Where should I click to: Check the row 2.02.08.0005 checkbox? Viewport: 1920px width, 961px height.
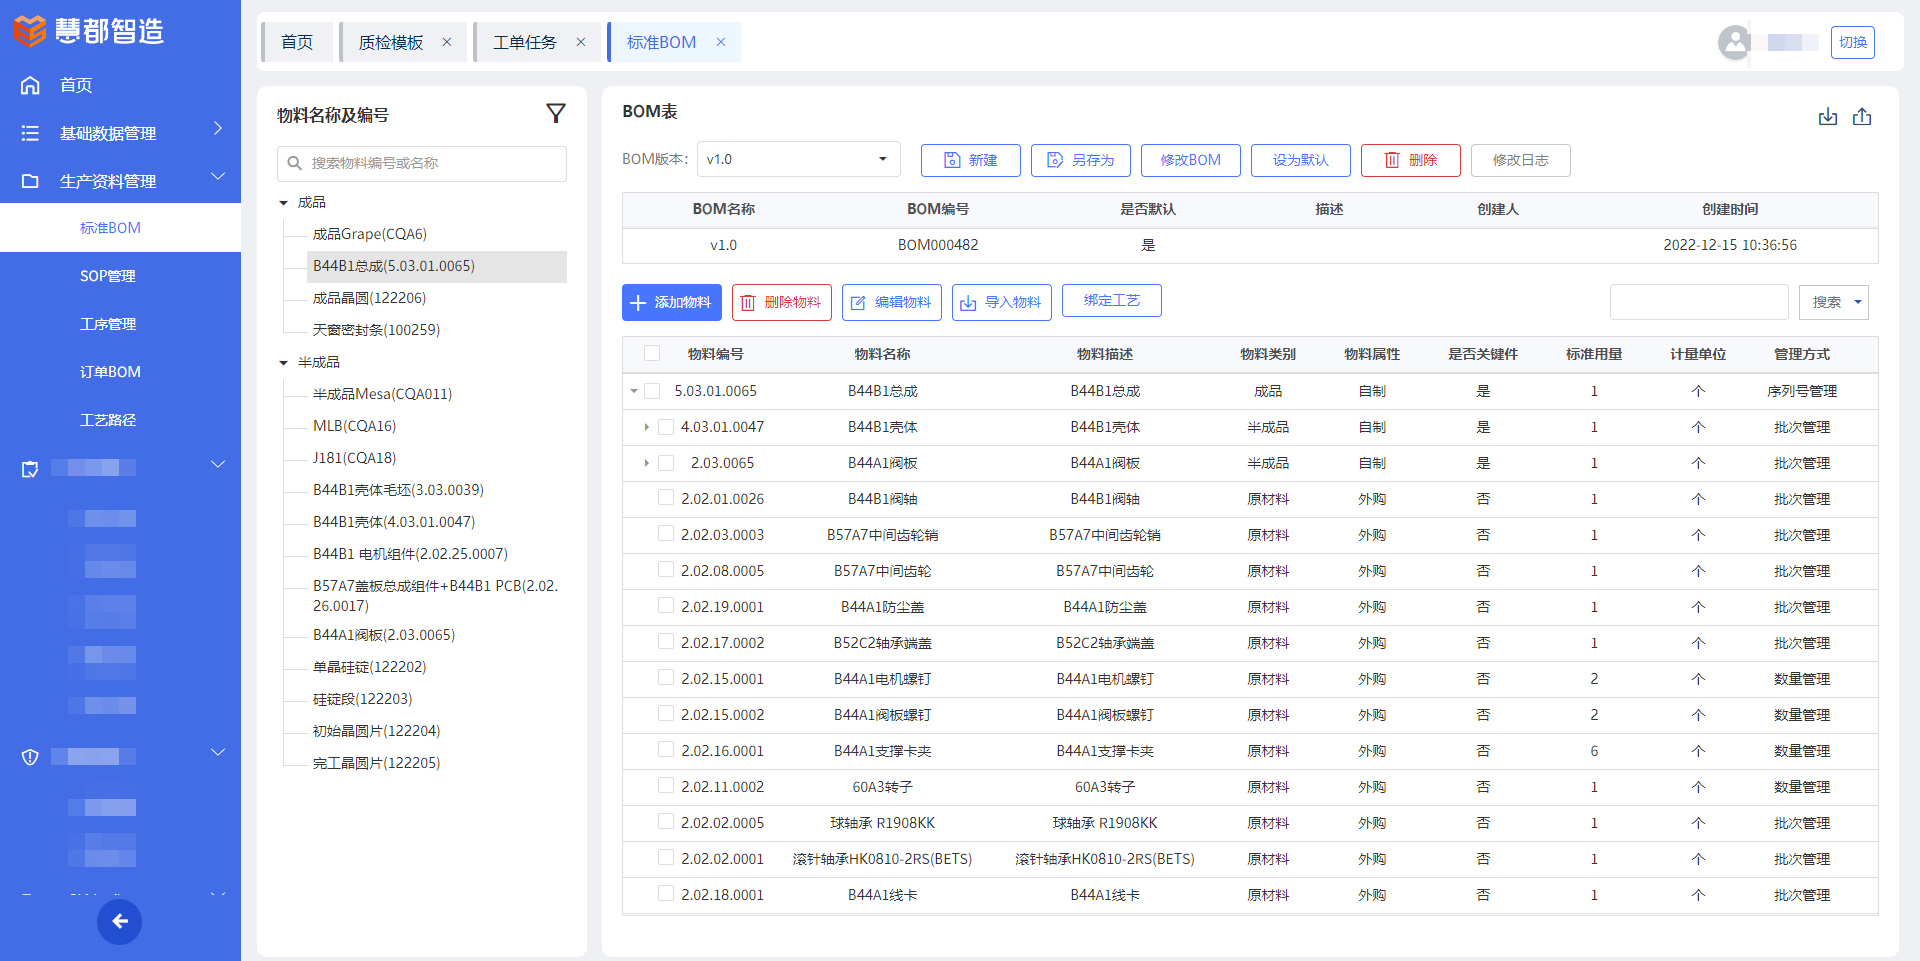pyautogui.click(x=666, y=569)
